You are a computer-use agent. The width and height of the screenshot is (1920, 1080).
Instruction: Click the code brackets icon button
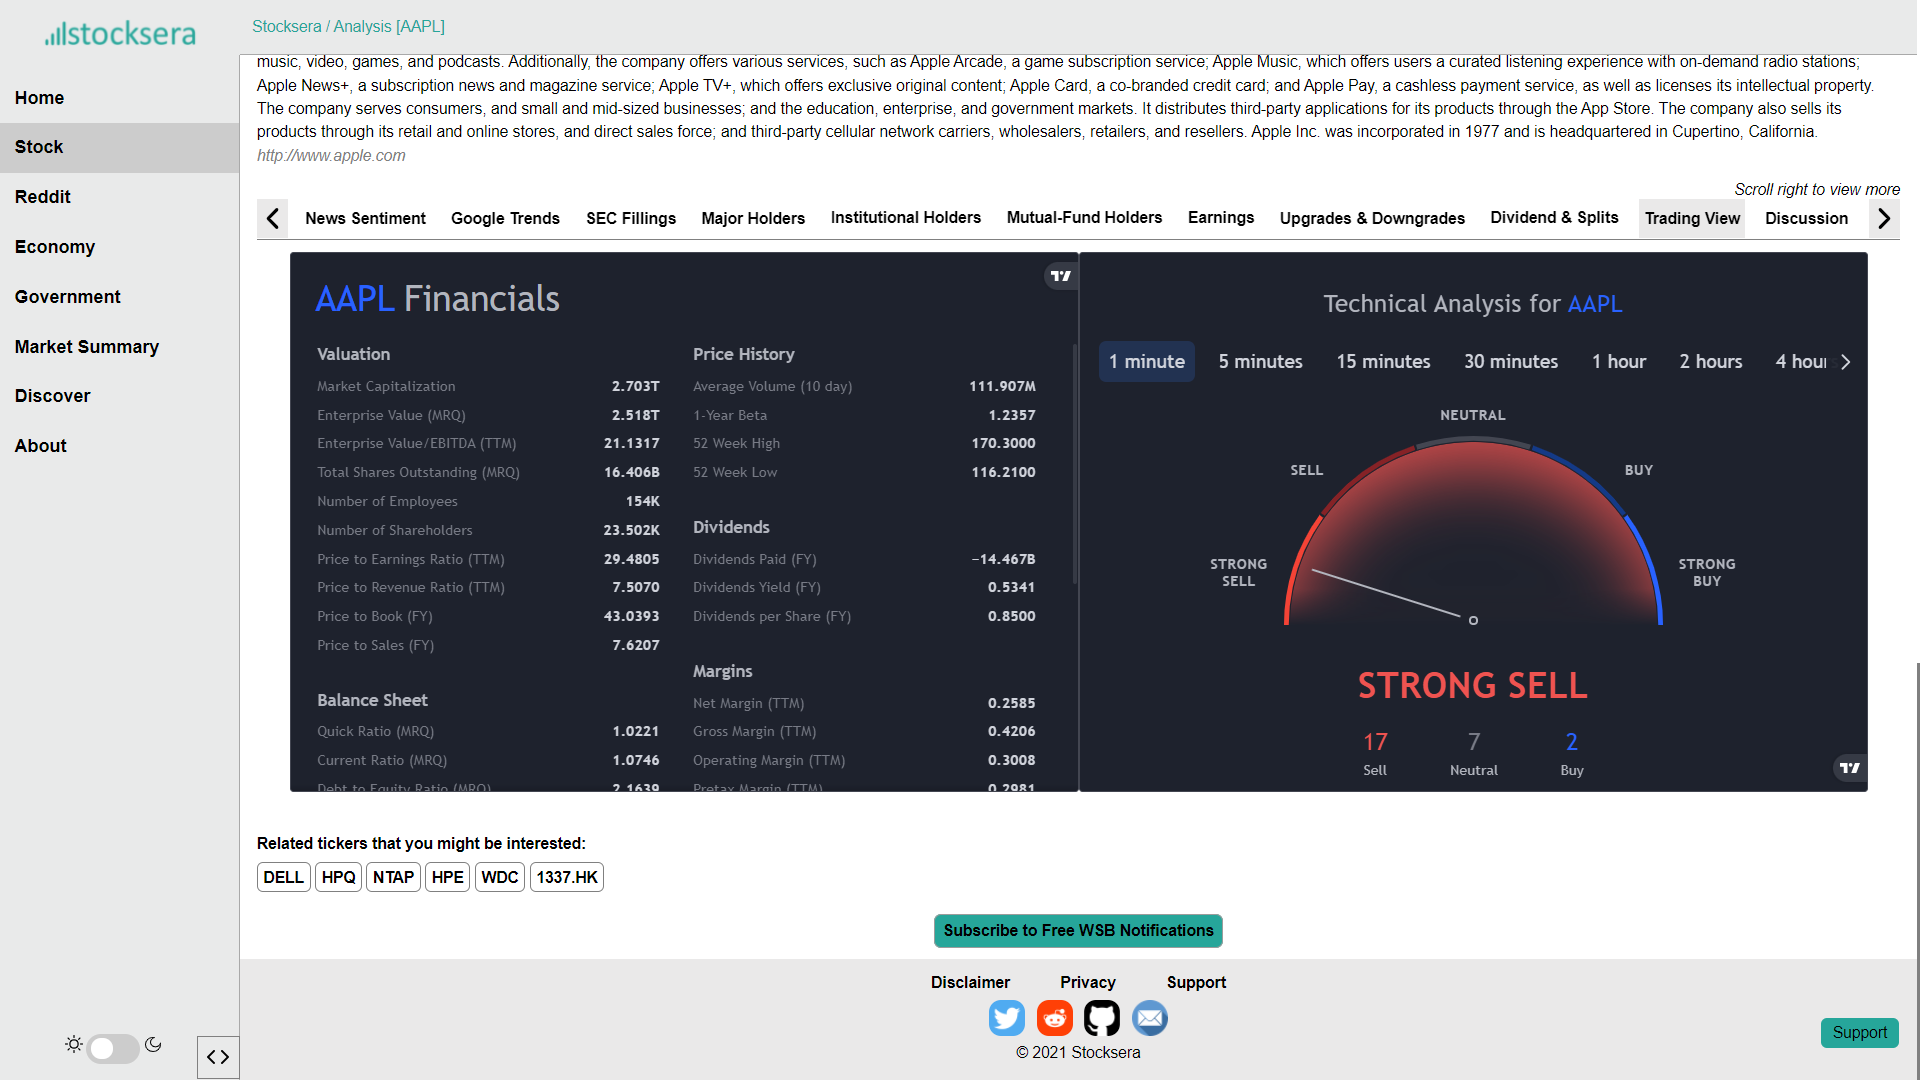218,1057
